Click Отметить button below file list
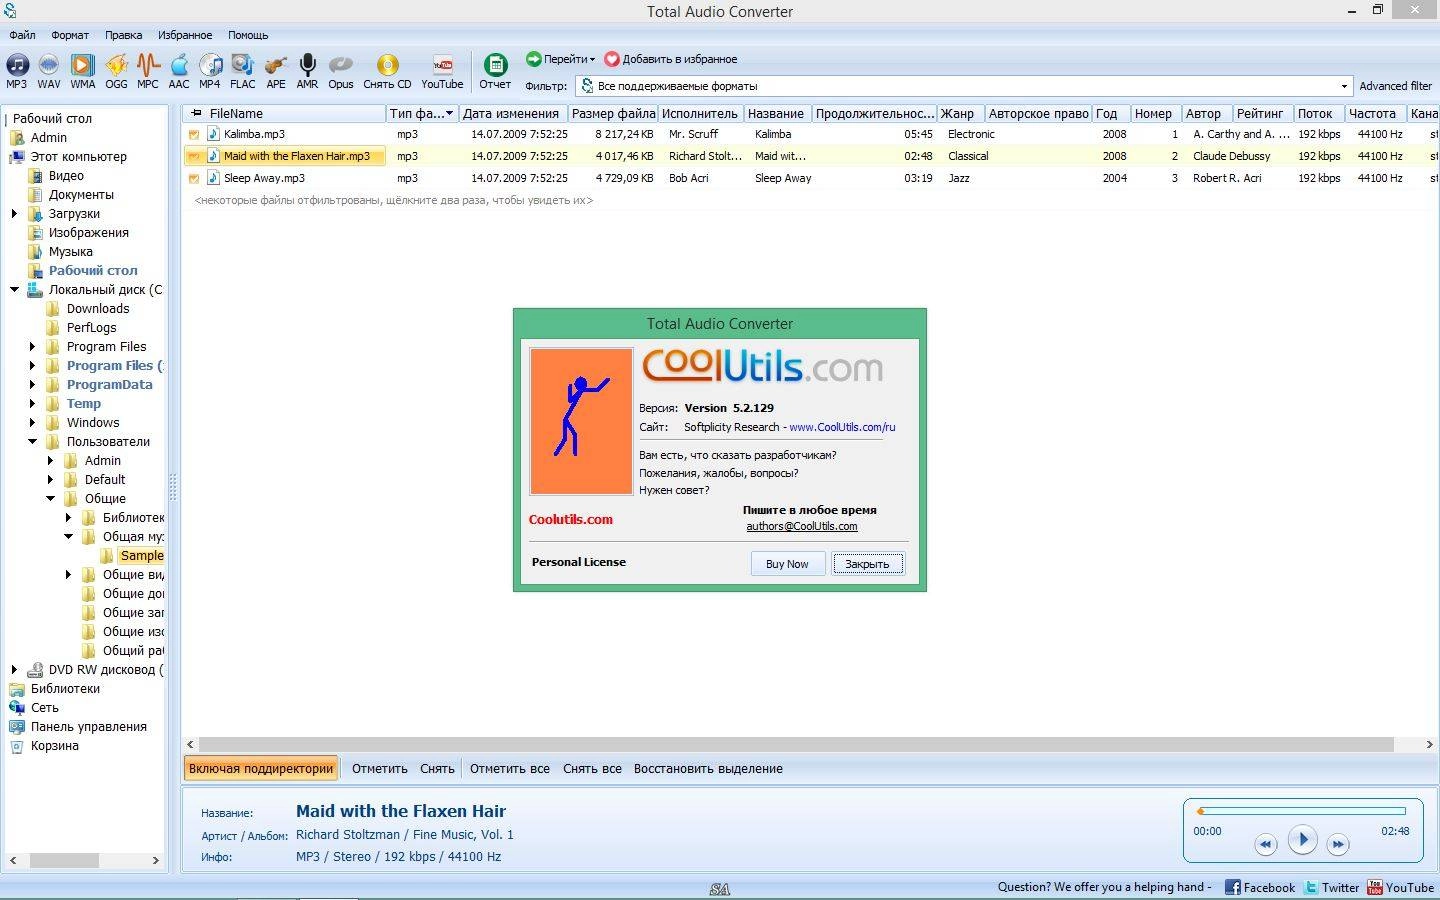The image size is (1440, 900). click(380, 769)
